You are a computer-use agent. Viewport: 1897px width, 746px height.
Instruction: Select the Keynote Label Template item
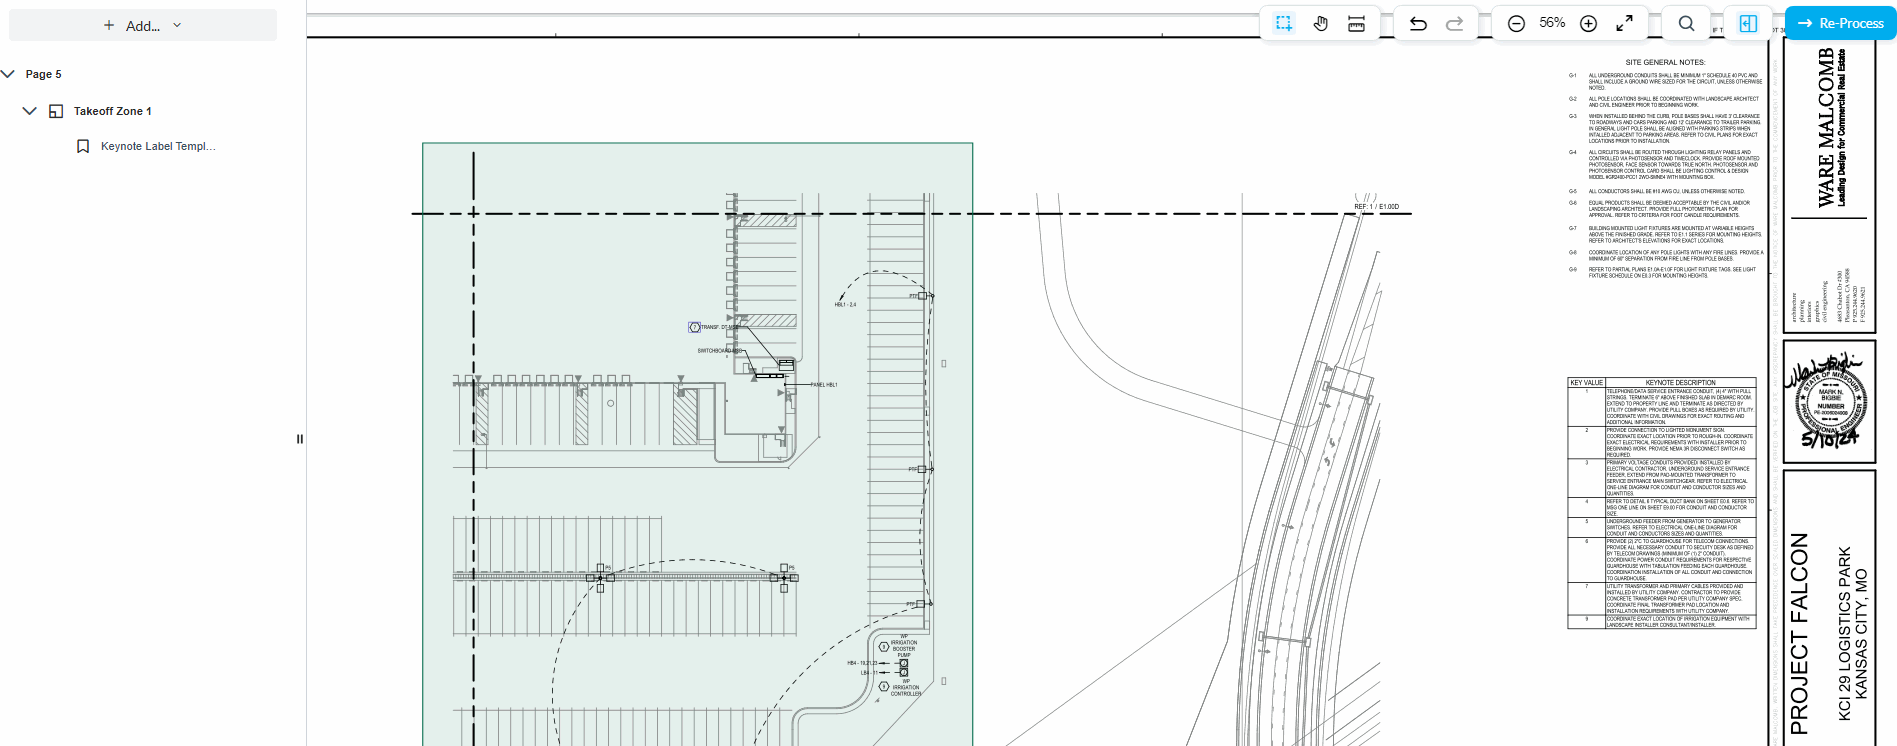tap(157, 146)
